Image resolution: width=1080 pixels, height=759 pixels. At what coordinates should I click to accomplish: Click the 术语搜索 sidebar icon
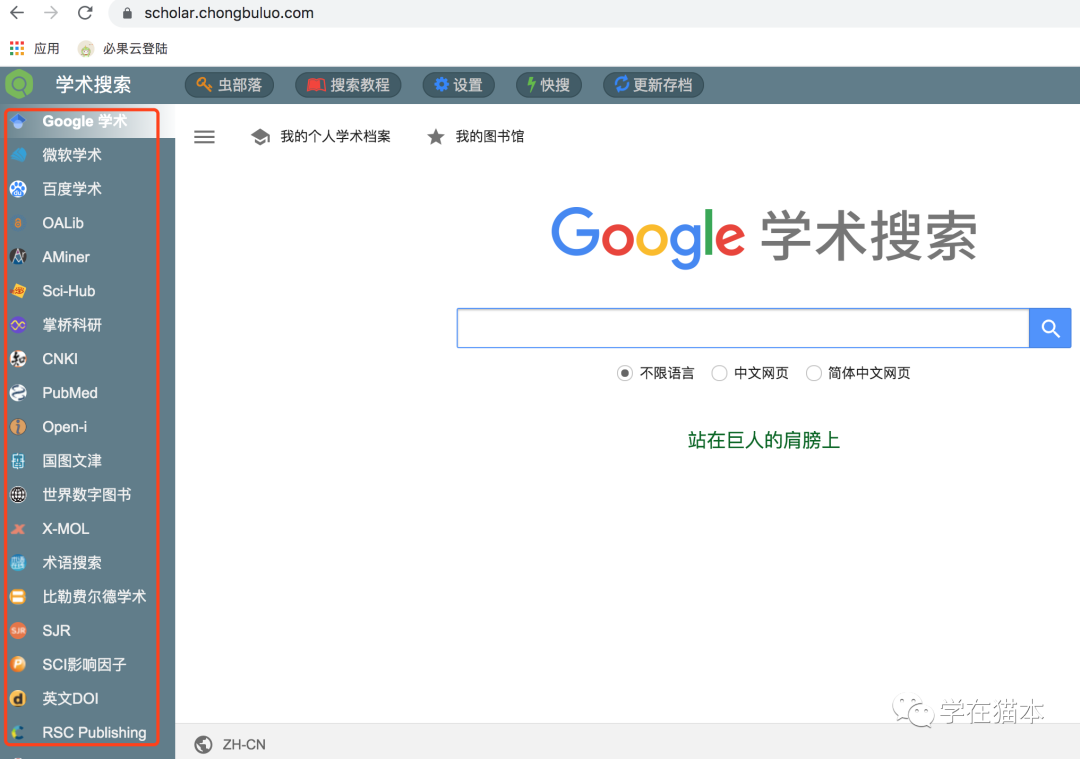coord(19,563)
